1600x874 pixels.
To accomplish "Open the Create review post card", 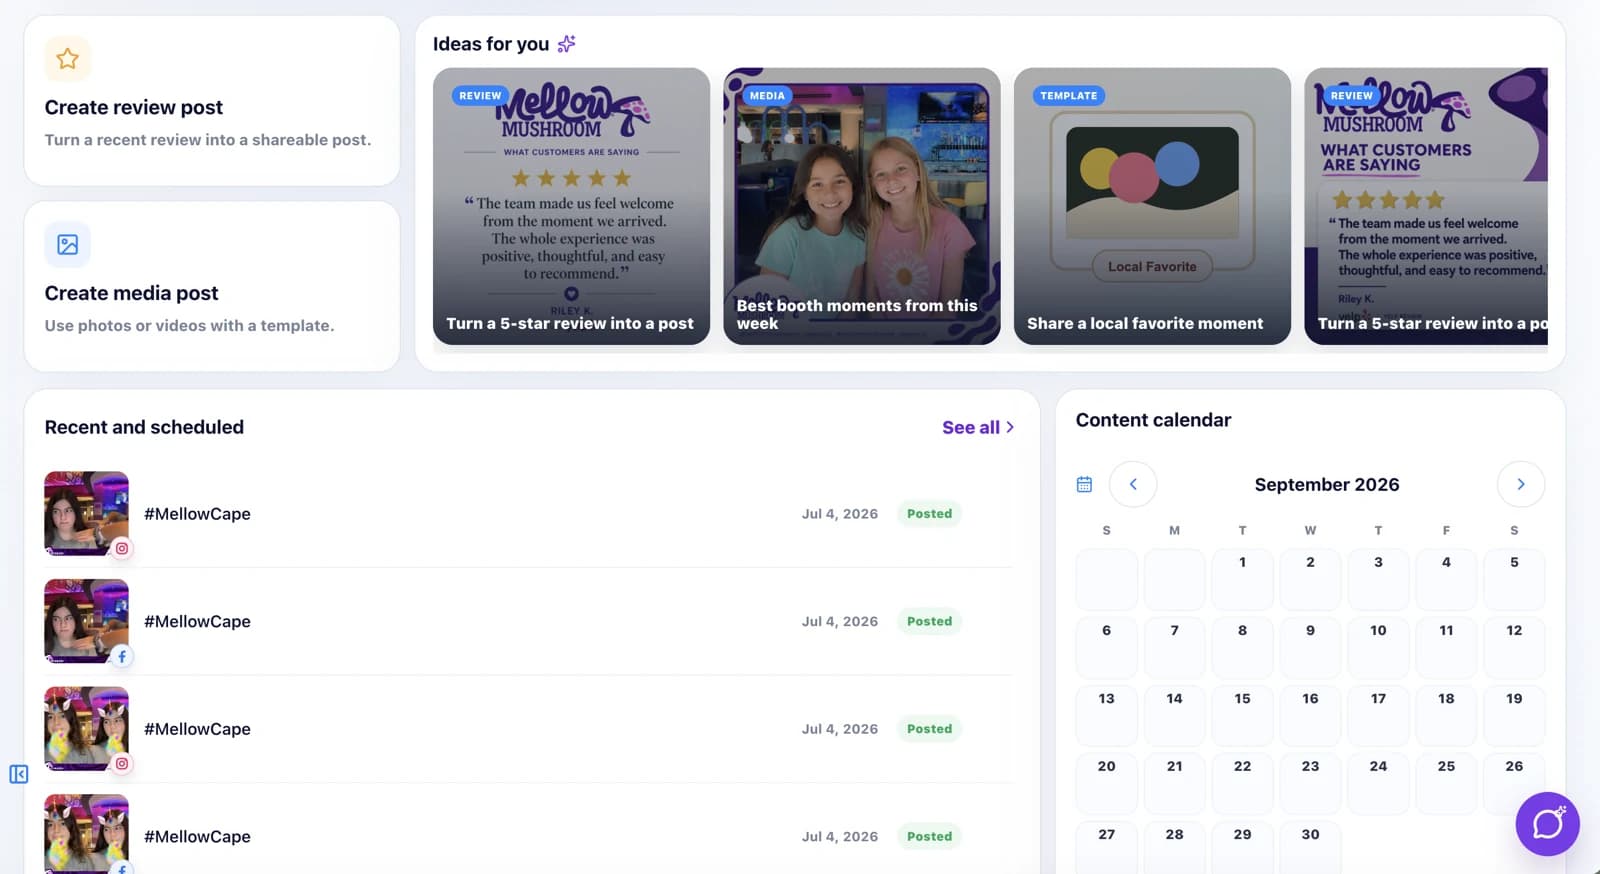I will click(x=212, y=100).
